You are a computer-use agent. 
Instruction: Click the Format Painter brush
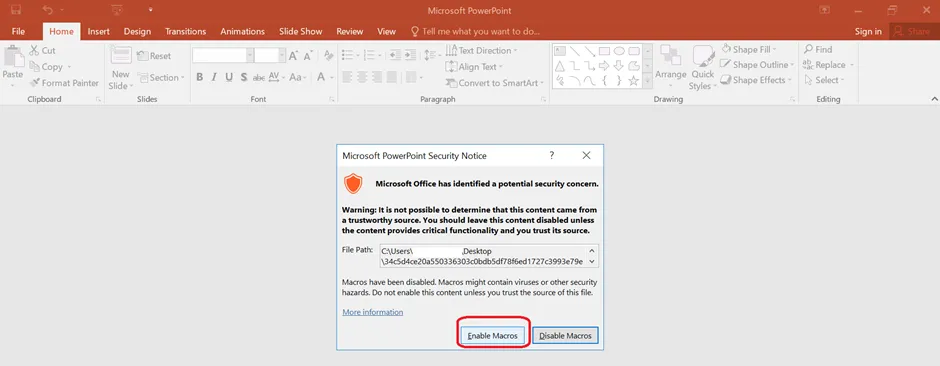[x=34, y=83]
